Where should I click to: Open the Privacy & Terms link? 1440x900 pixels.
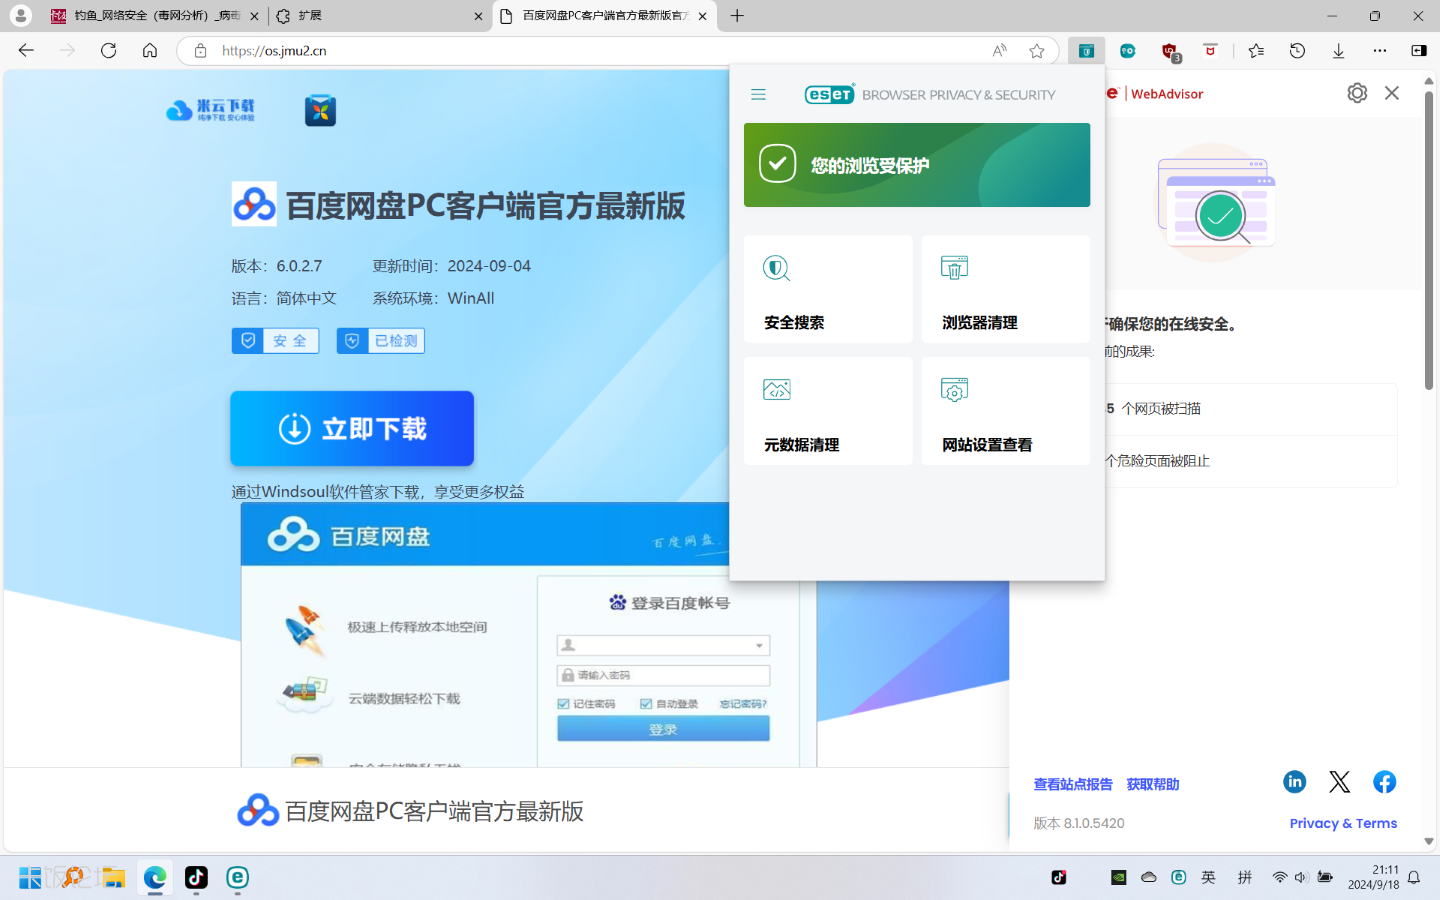tap(1343, 823)
